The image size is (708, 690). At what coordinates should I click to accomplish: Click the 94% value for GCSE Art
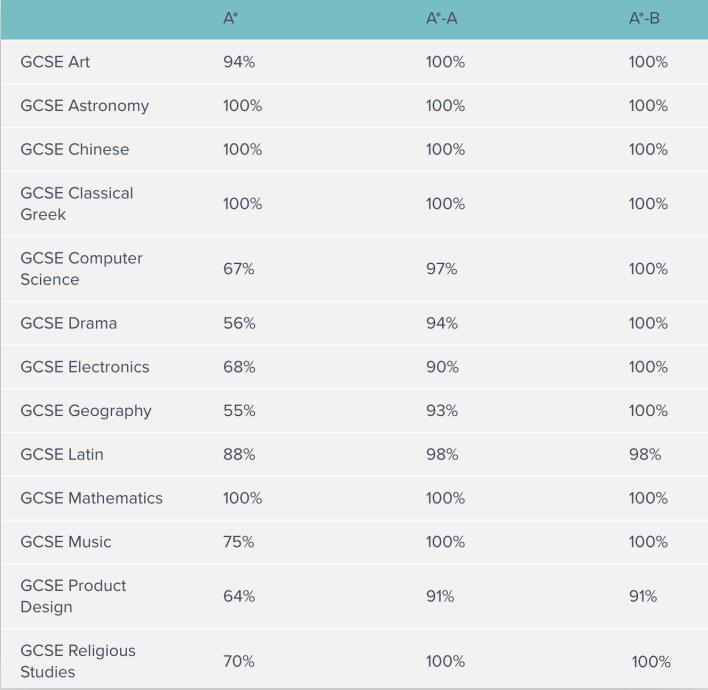[x=239, y=62]
